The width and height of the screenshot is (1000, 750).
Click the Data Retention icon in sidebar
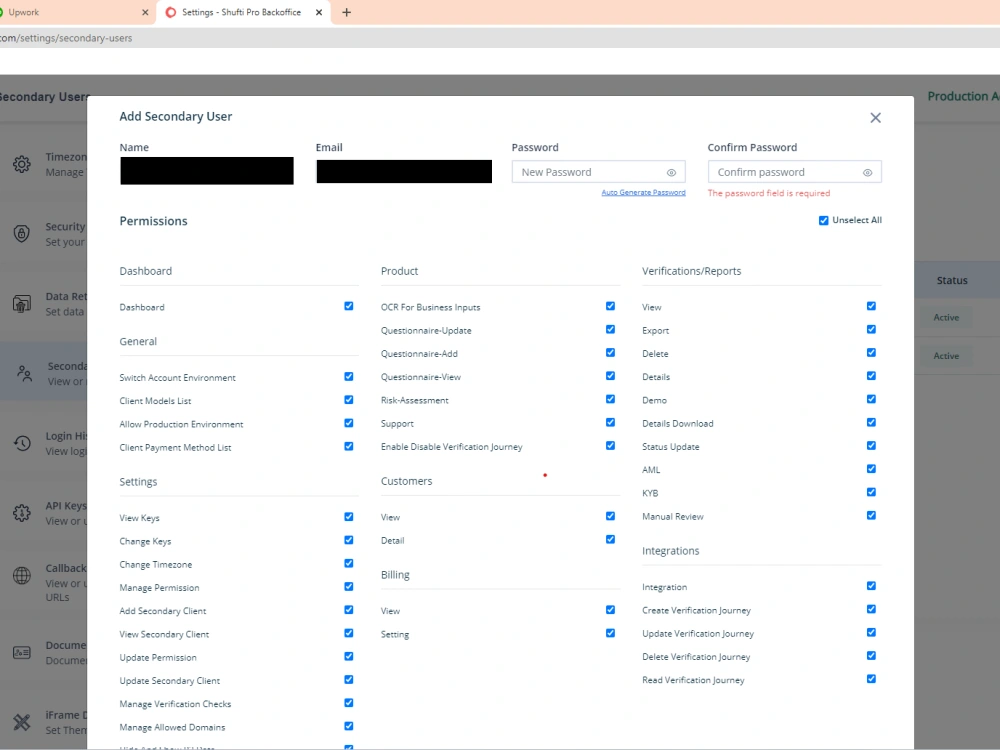(x=22, y=304)
